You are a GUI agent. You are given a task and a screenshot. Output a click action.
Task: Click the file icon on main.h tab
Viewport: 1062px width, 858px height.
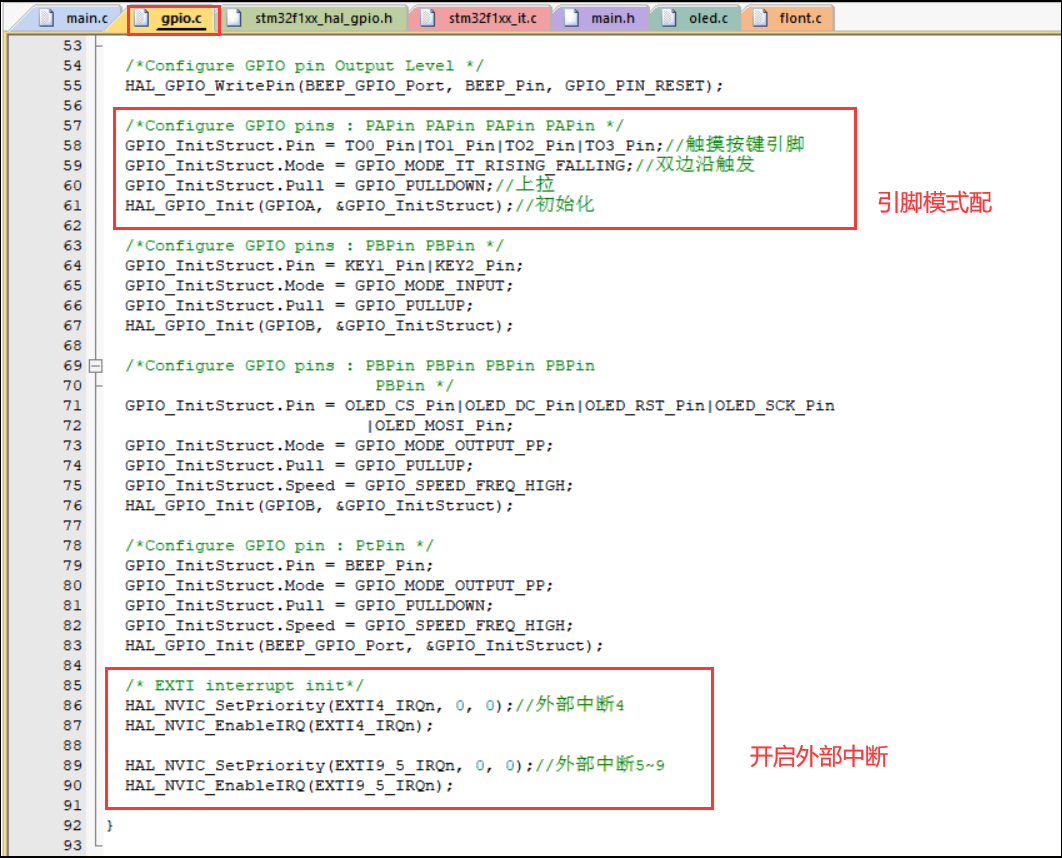tap(572, 18)
